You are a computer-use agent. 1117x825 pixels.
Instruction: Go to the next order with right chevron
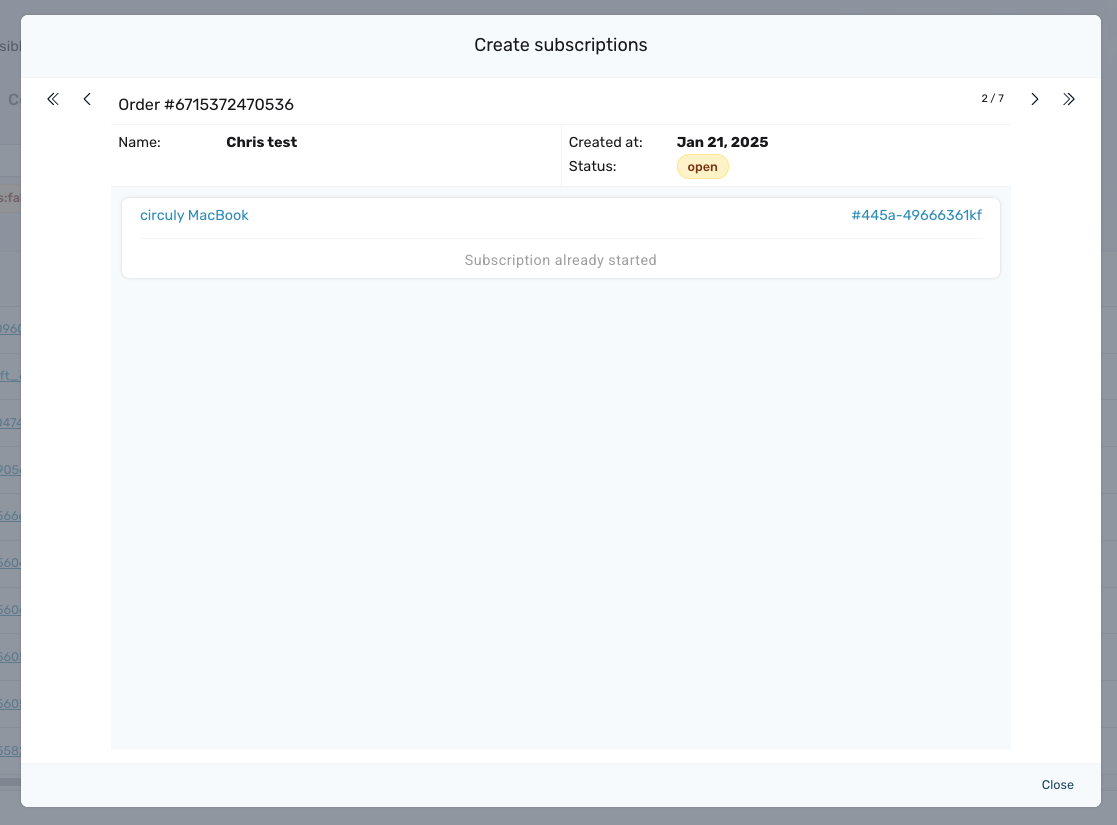[x=1034, y=99]
